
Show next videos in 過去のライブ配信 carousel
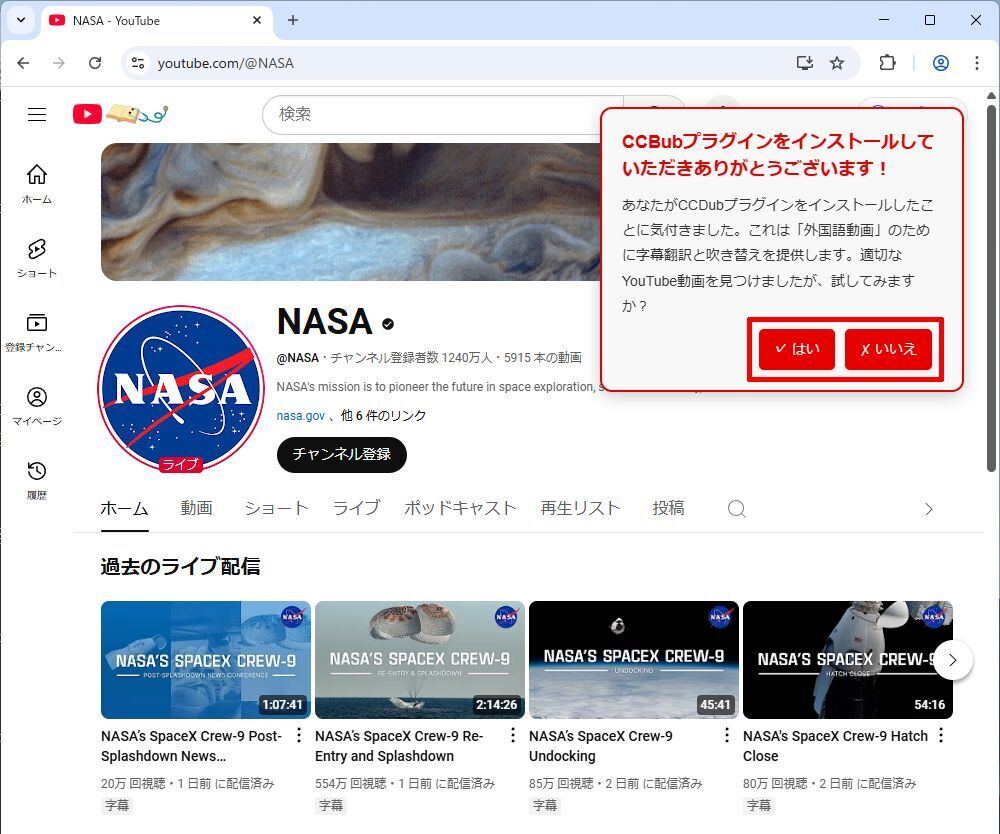click(x=952, y=660)
